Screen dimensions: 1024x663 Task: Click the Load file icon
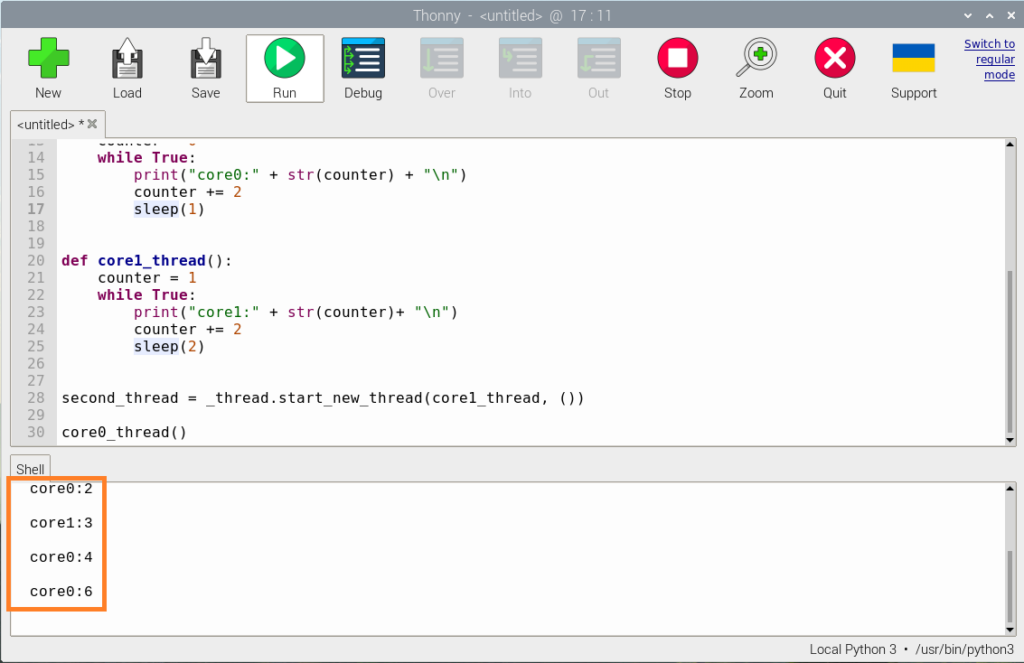pos(127,68)
